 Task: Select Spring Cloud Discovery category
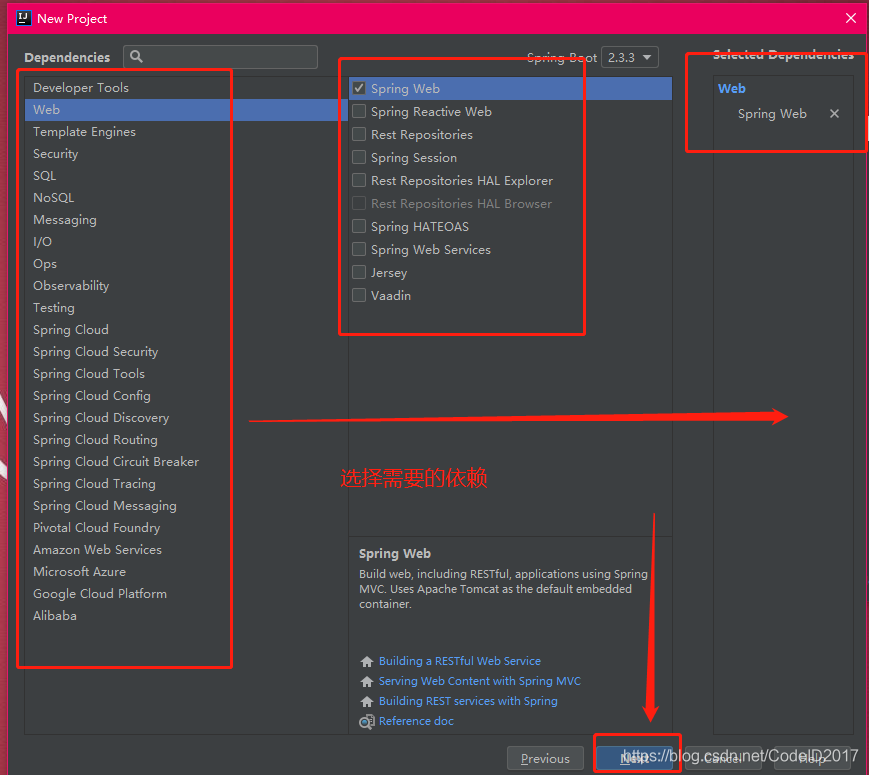[186, 417]
